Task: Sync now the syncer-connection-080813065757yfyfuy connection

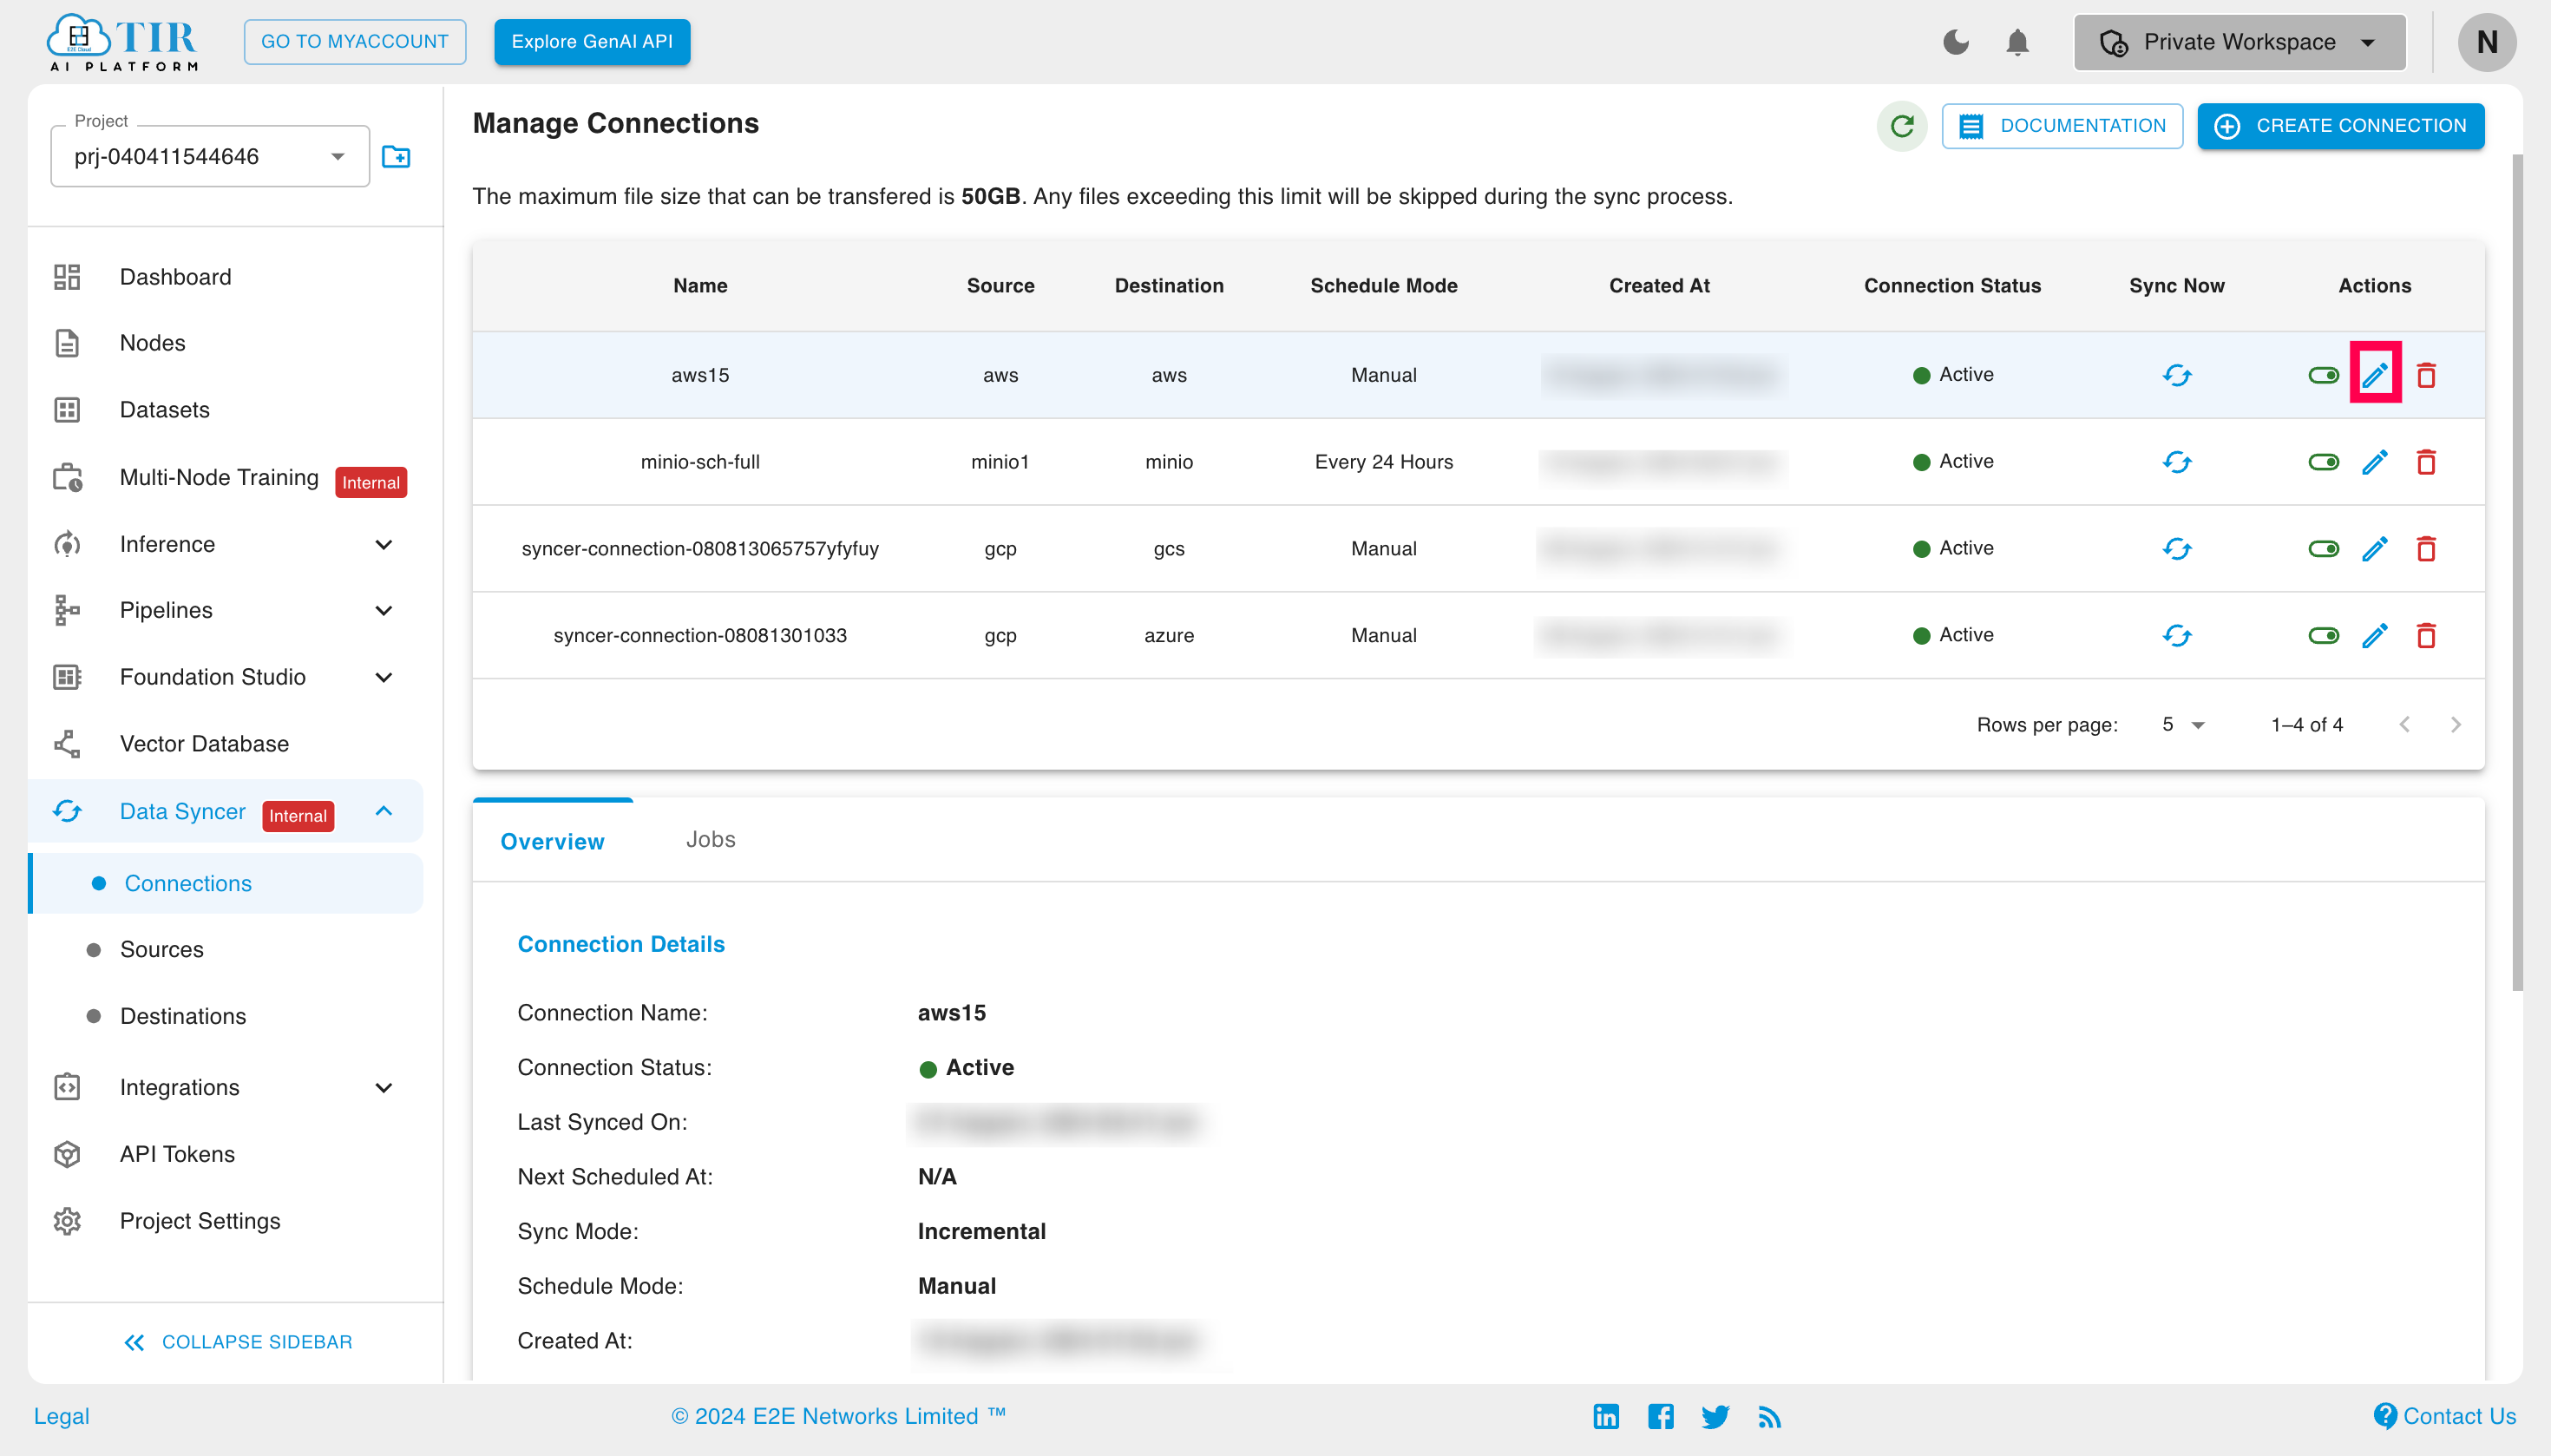Action: point(2177,548)
